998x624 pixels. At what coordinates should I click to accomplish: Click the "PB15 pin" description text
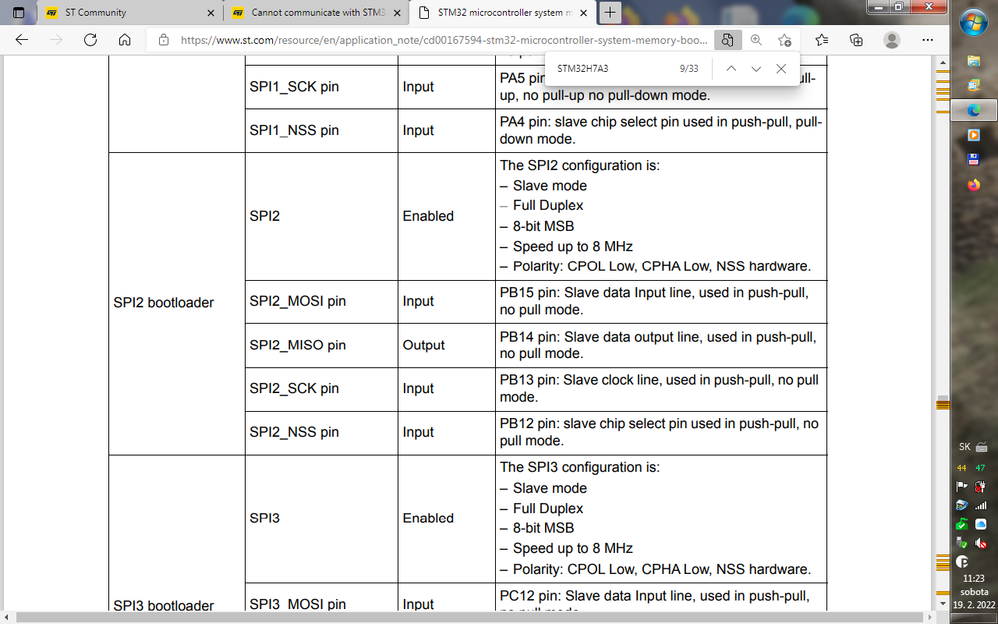click(x=654, y=301)
